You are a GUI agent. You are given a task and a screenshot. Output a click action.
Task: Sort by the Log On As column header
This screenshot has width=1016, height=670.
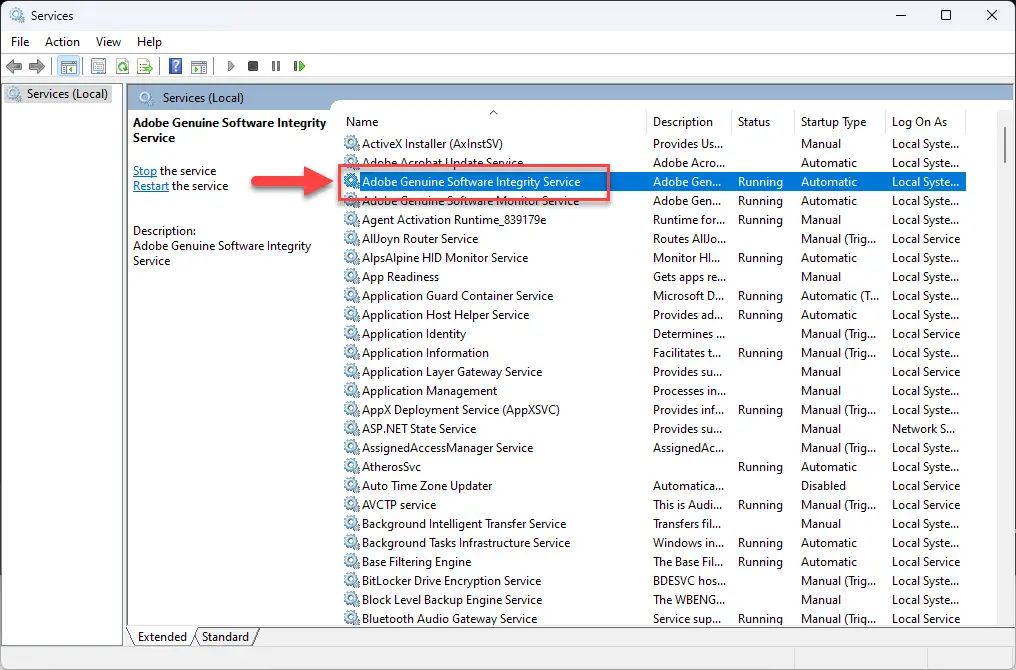point(926,122)
